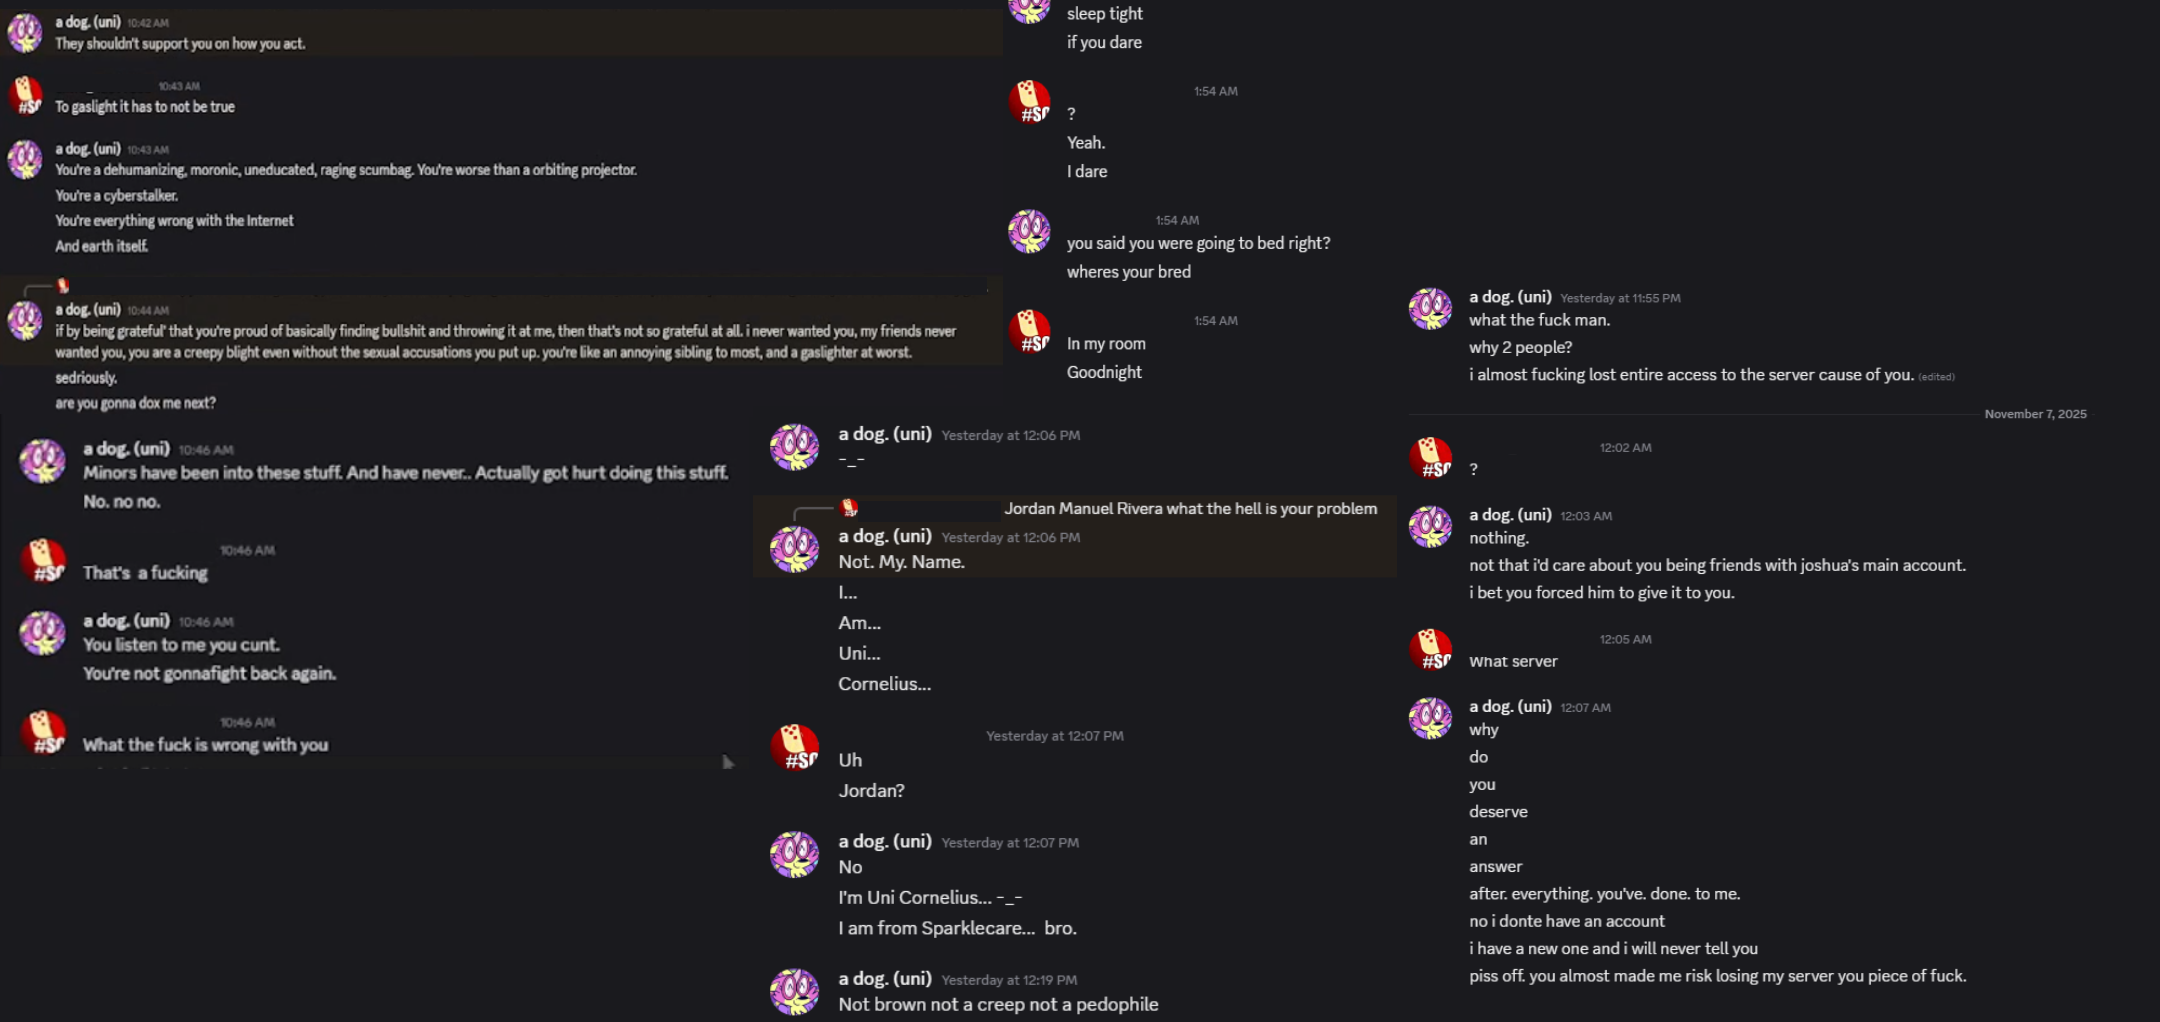This screenshot has height=1022, width=2160.
Task: Open uni's avatar beside "Minors have been into" message
Action: click(x=43, y=460)
